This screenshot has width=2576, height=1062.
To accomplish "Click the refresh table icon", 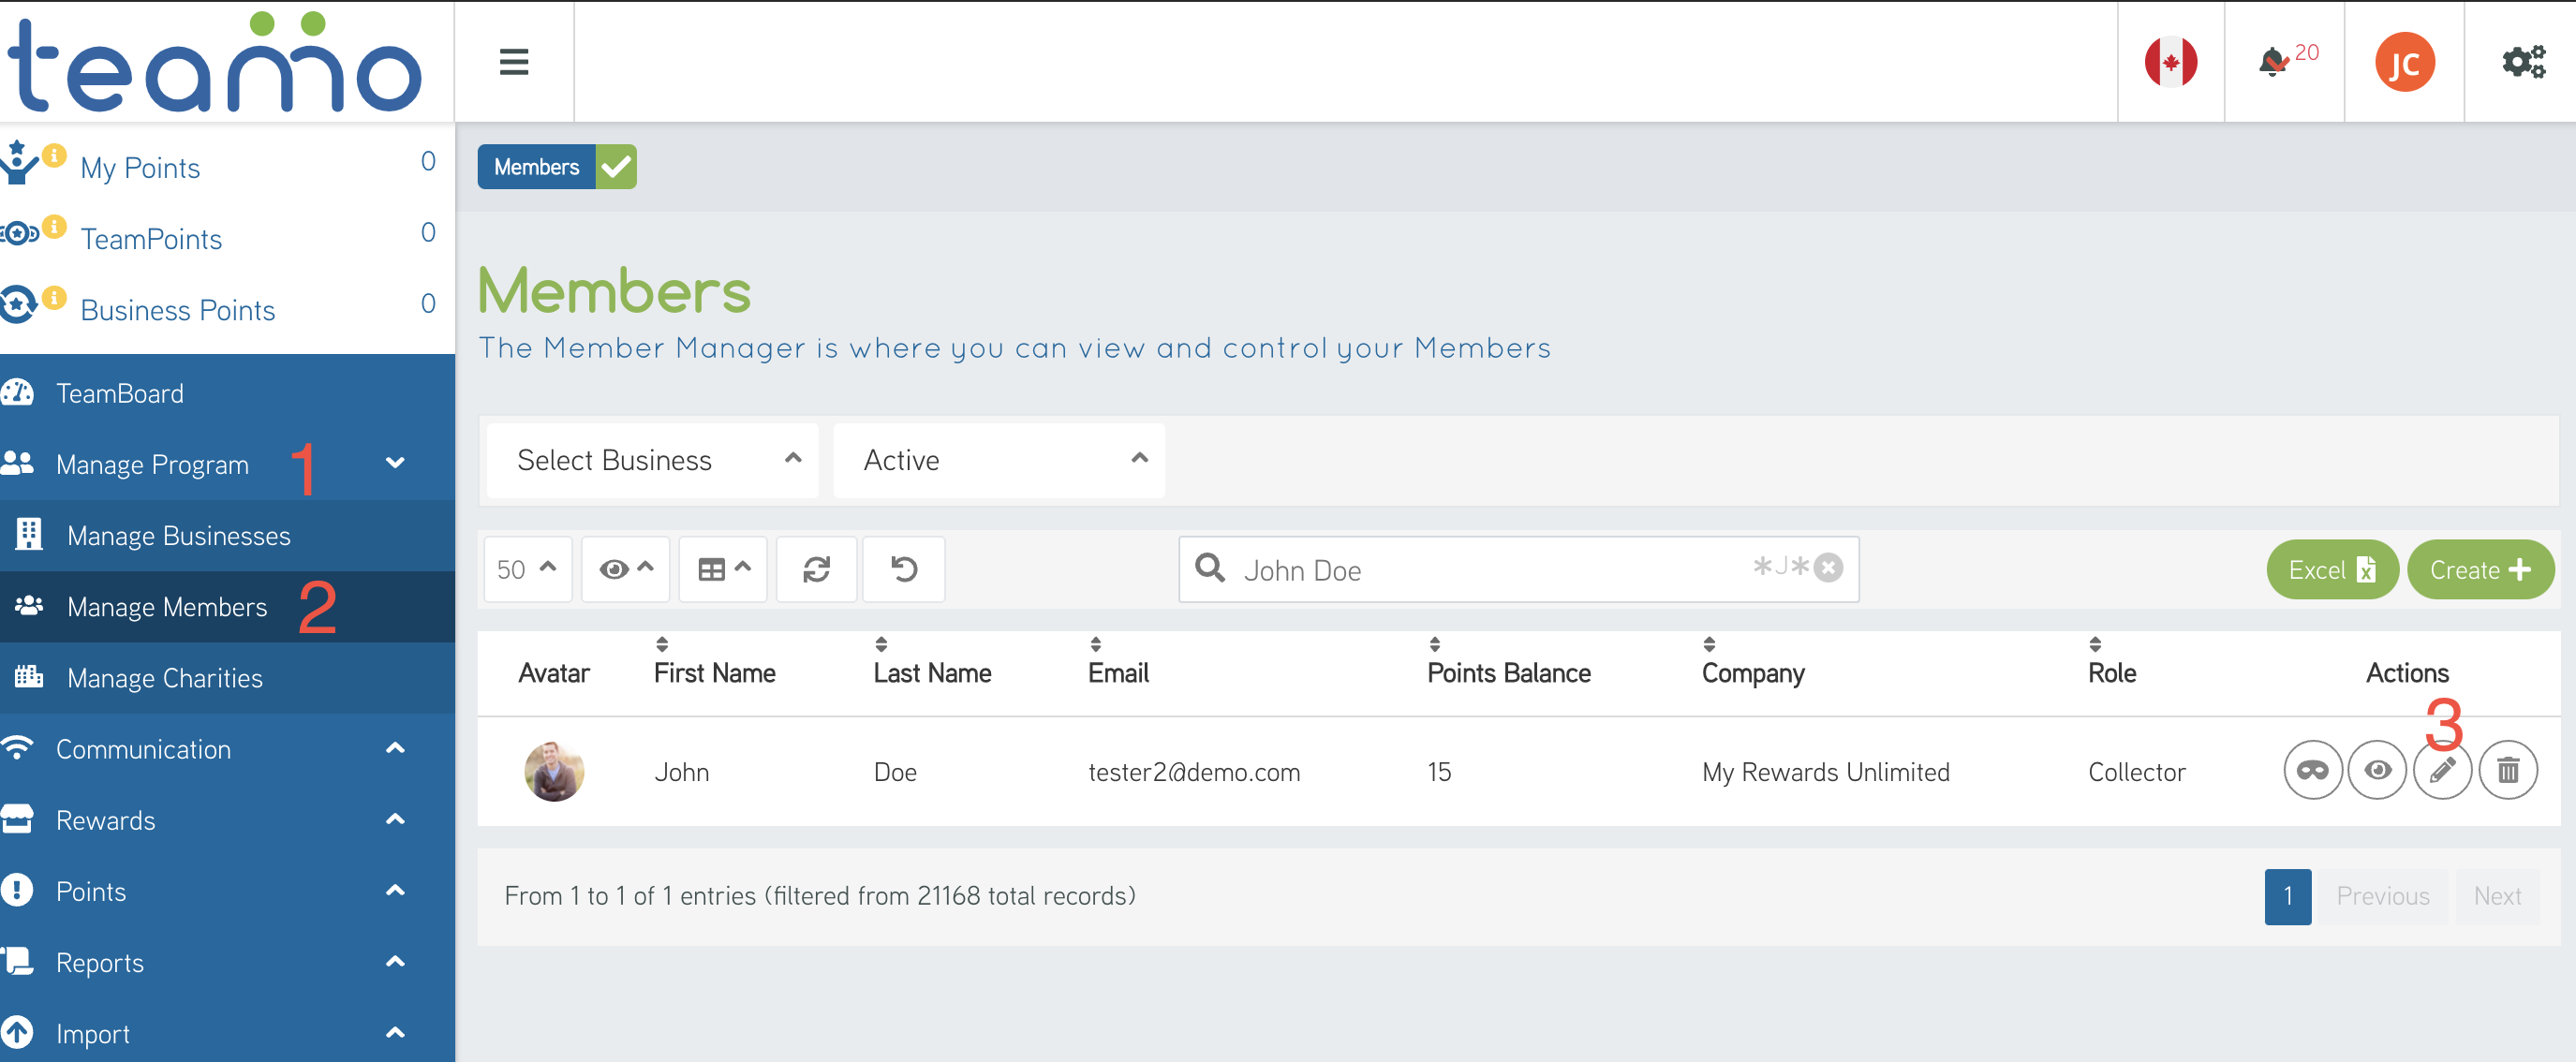I will [x=816, y=569].
